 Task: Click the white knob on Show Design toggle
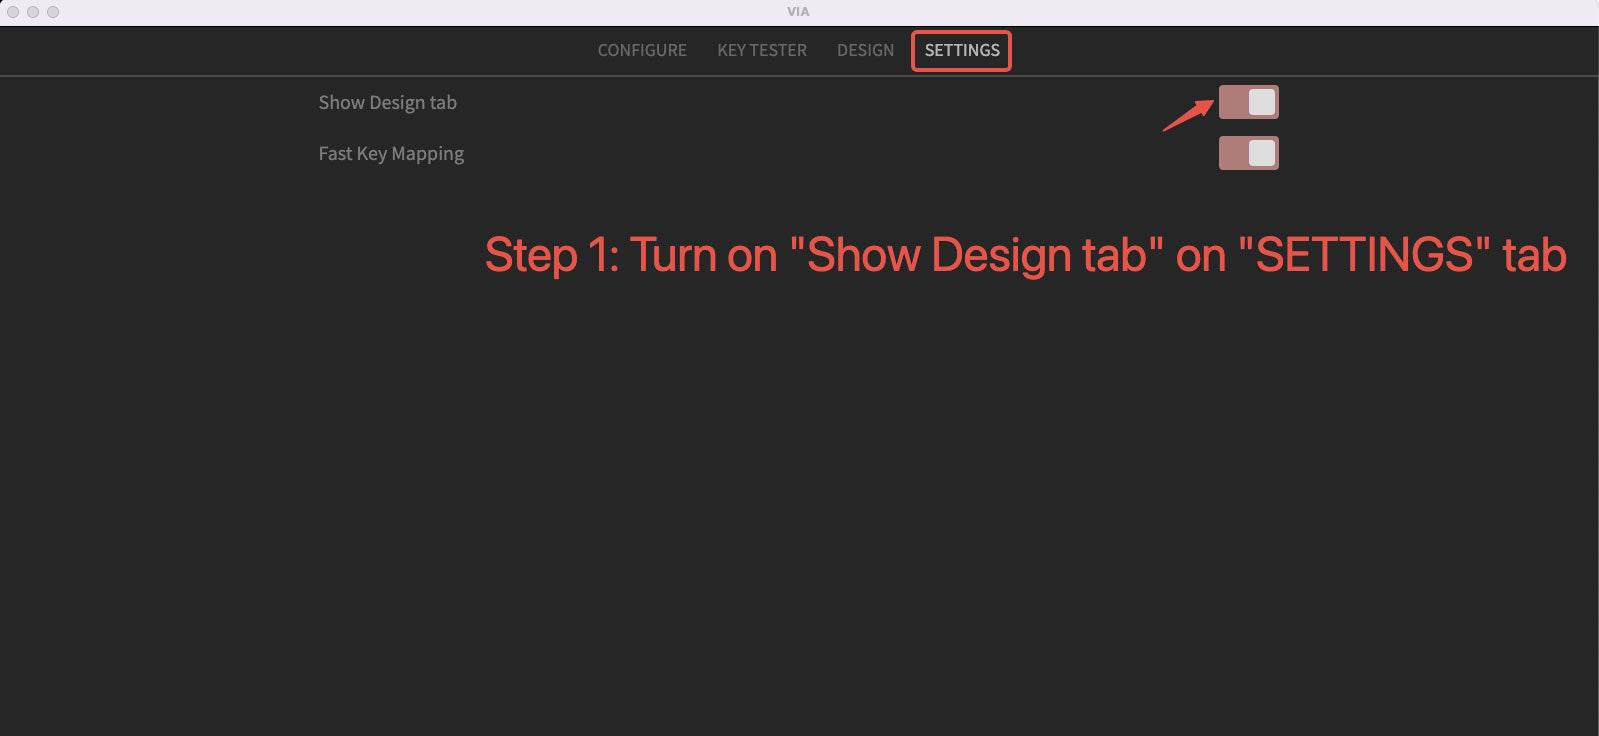pyautogui.click(x=1262, y=102)
